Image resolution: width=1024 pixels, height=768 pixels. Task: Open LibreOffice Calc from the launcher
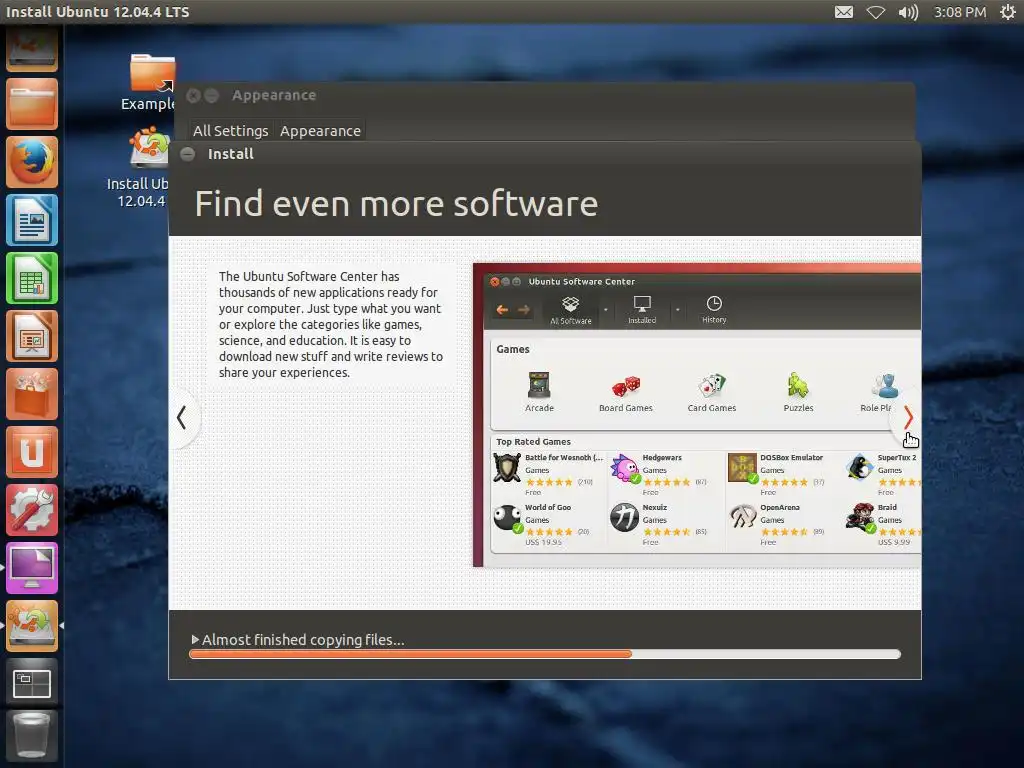[32, 278]
